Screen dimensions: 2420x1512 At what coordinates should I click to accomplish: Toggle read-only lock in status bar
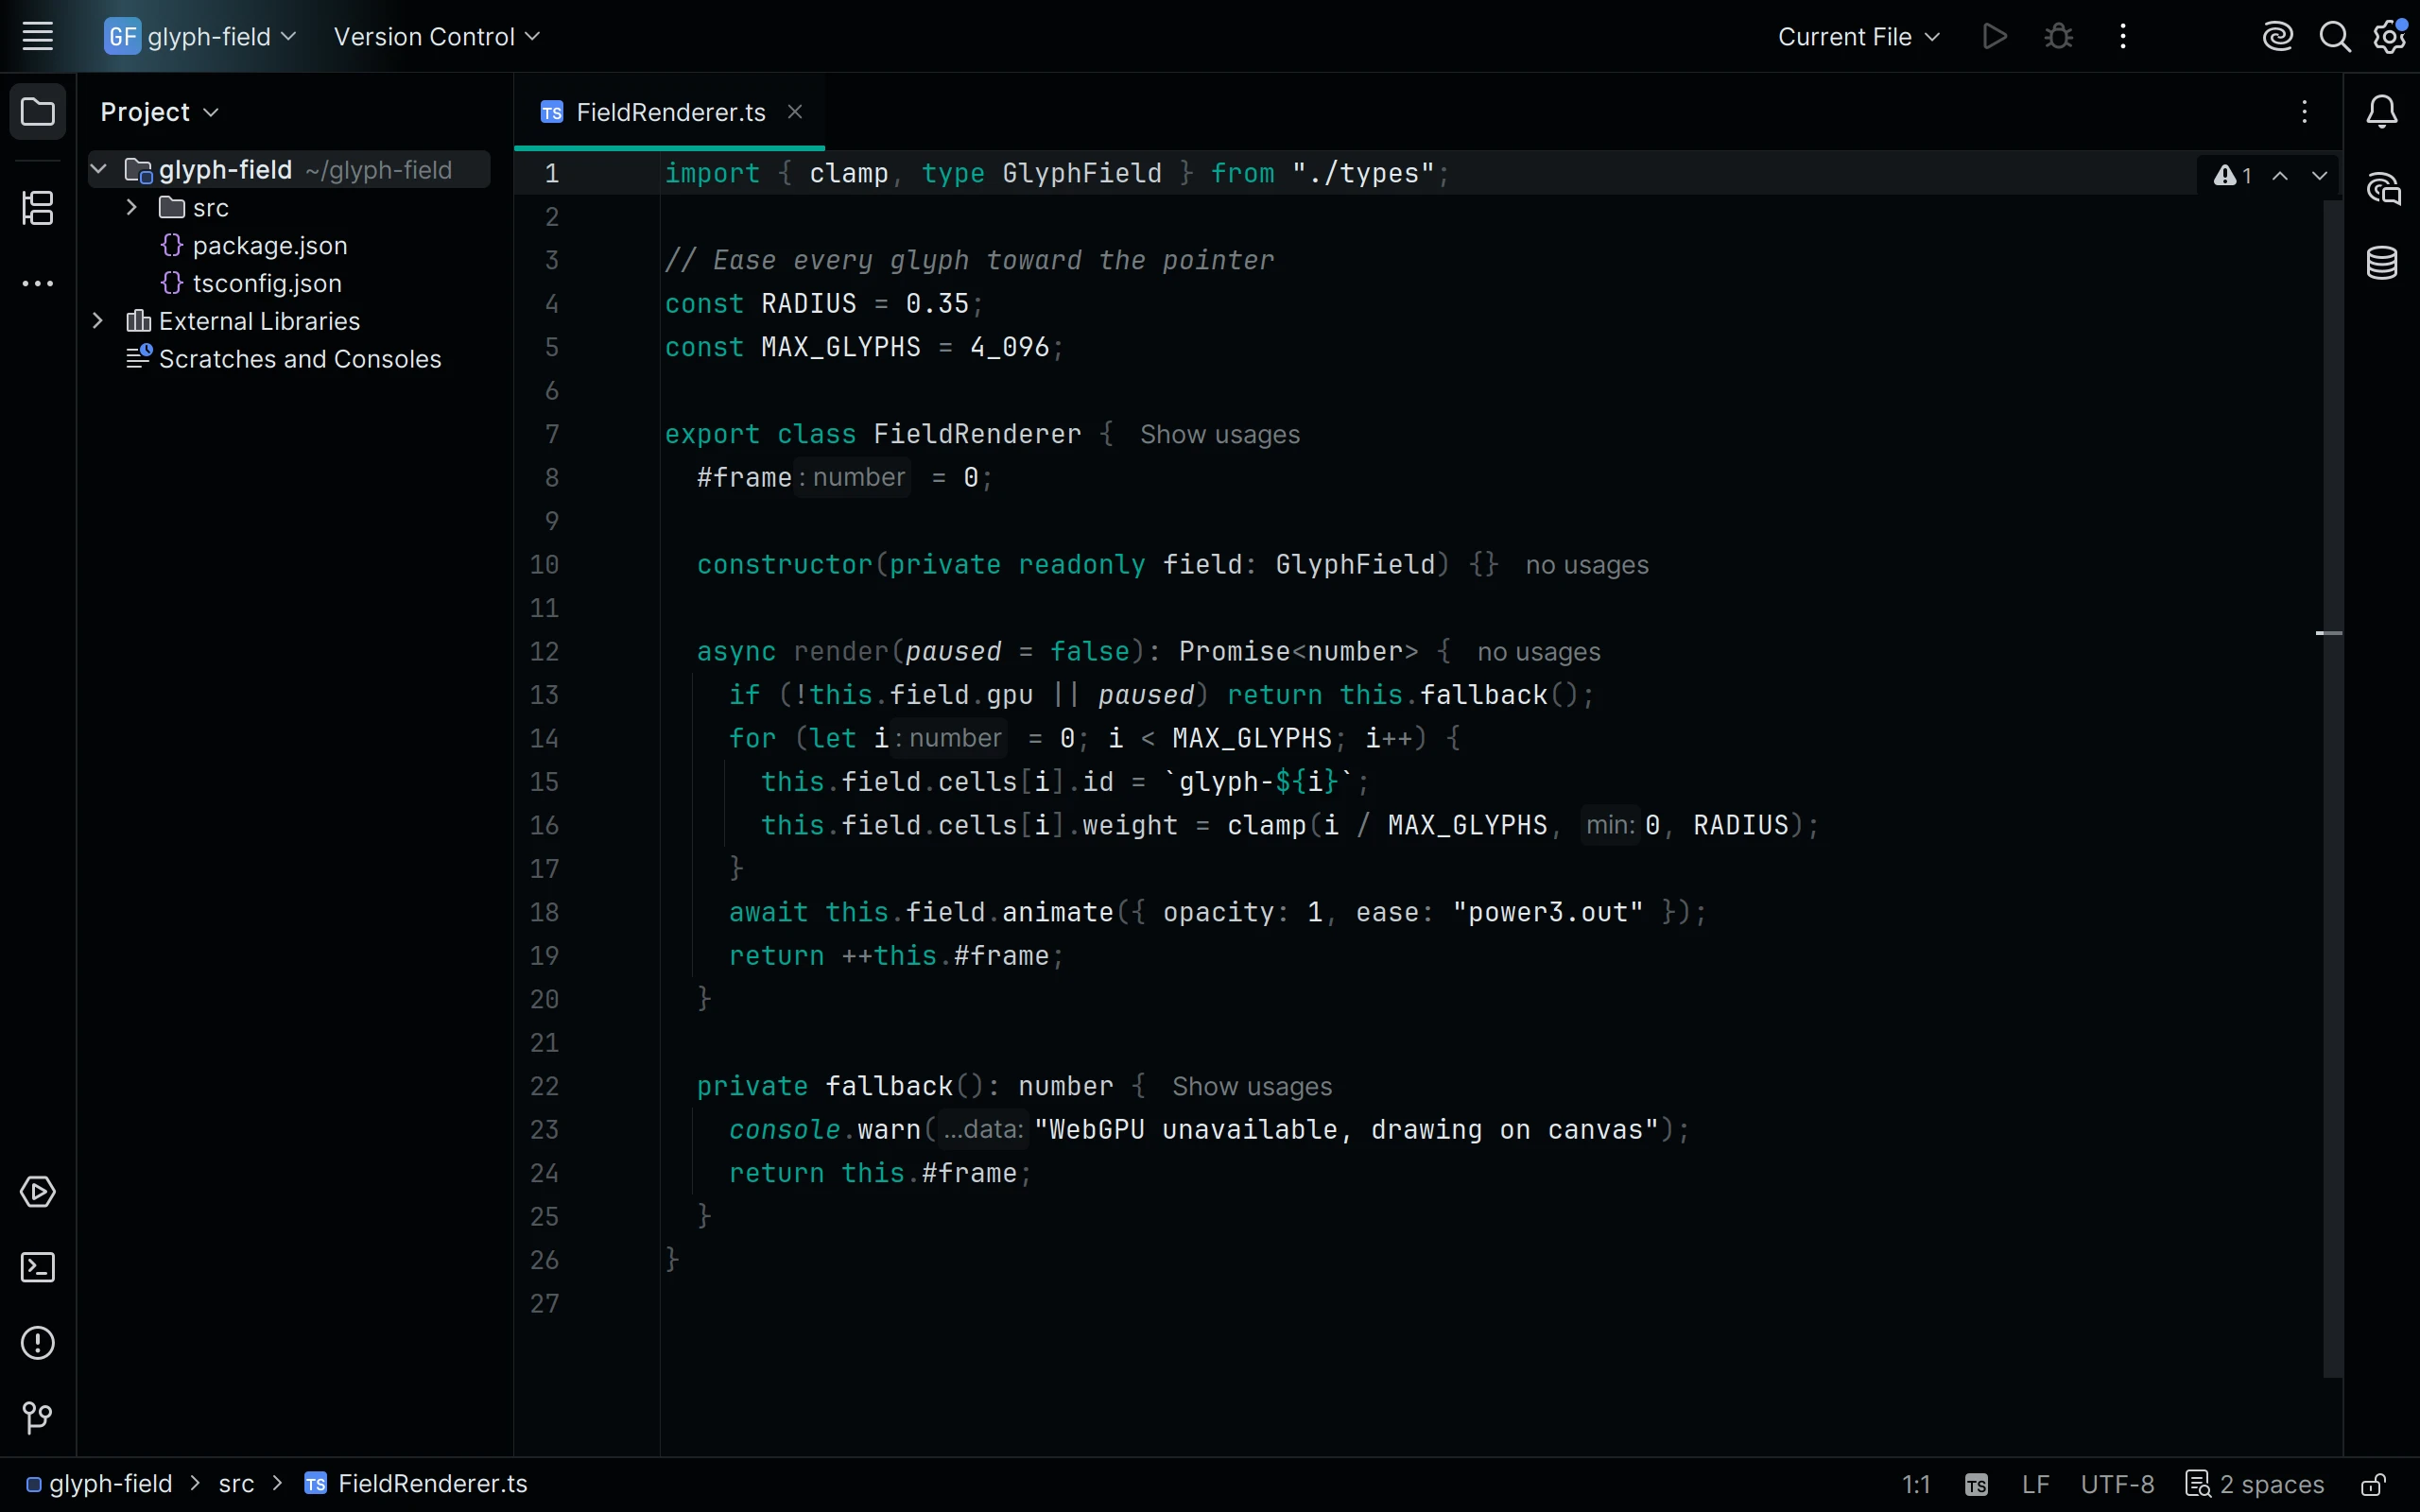coord(2374,1484)
